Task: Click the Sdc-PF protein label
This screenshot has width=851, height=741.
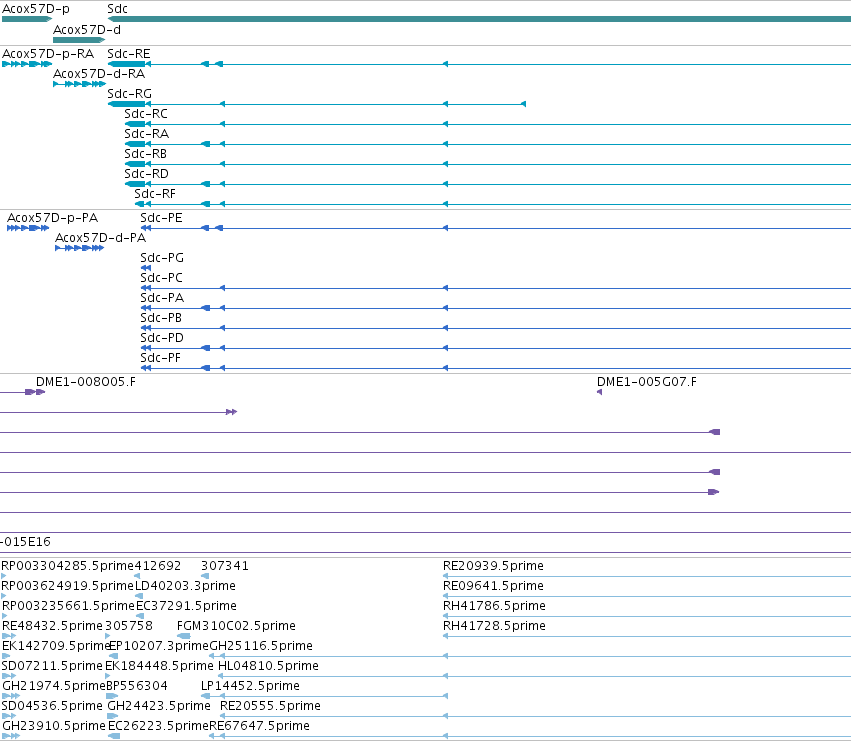Action: pos(160,358)
